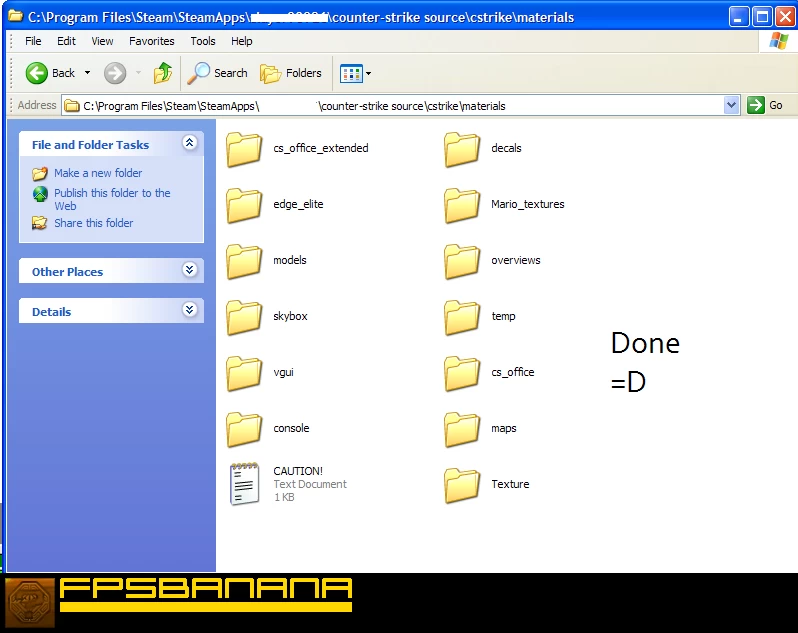Collapse the File and Folder Tasks panel
The width and height of the screenshot is (798, 633).
[190, 144]
